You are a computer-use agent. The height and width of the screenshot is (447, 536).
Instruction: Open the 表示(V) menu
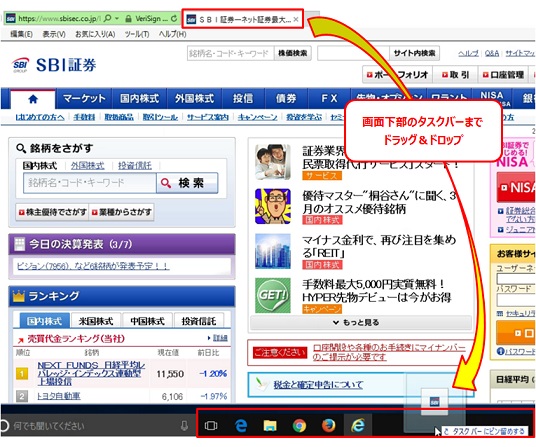pyautogui.click(x=54, y=34)
